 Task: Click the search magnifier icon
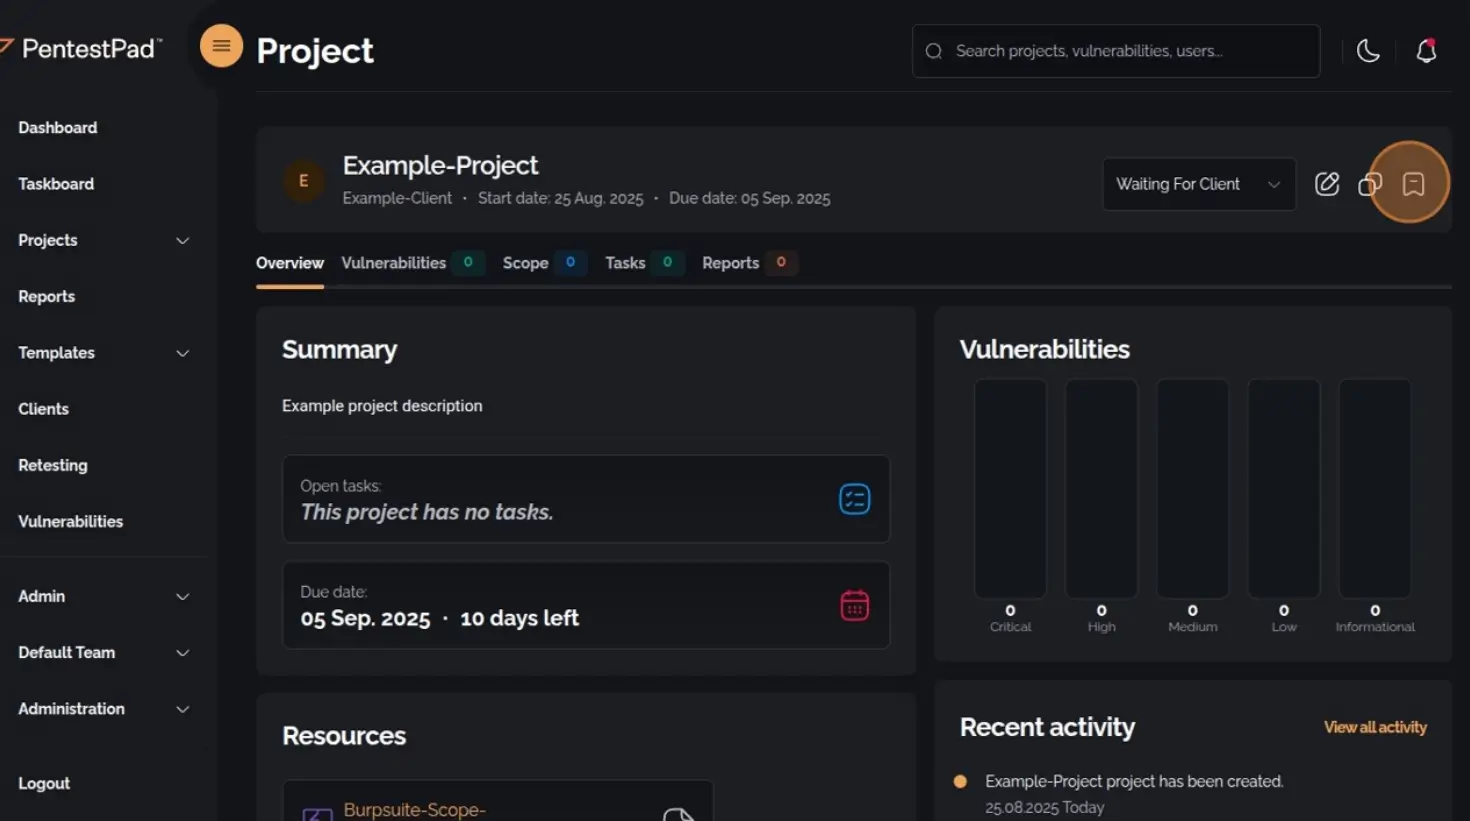click(933, 51)
